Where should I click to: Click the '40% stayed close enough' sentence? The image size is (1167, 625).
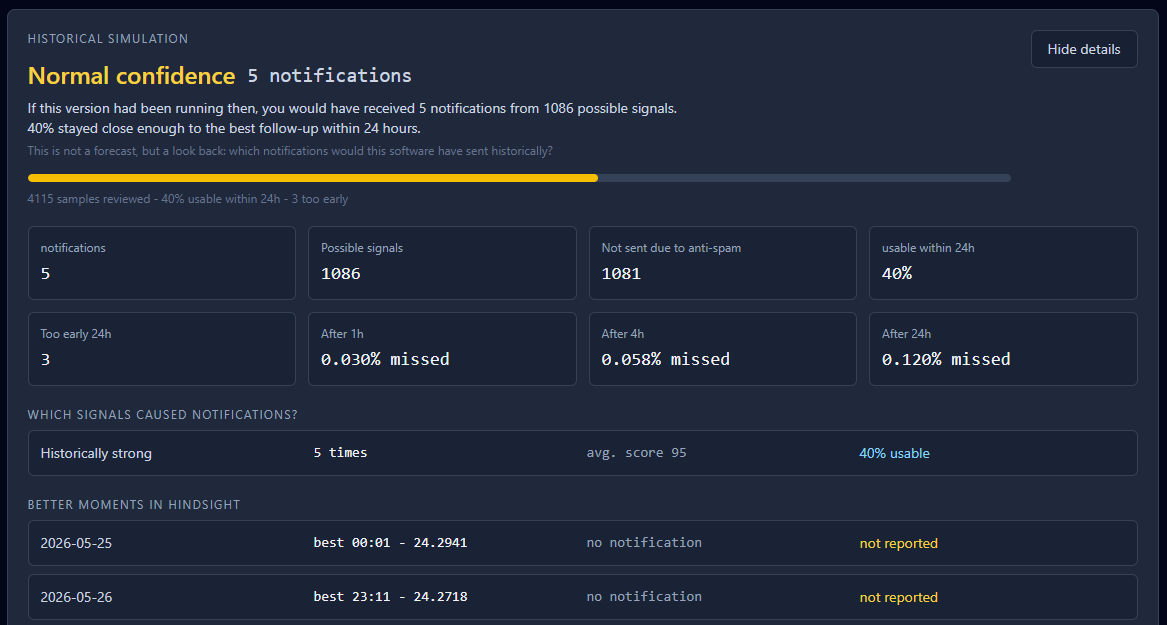coord(224,128)
